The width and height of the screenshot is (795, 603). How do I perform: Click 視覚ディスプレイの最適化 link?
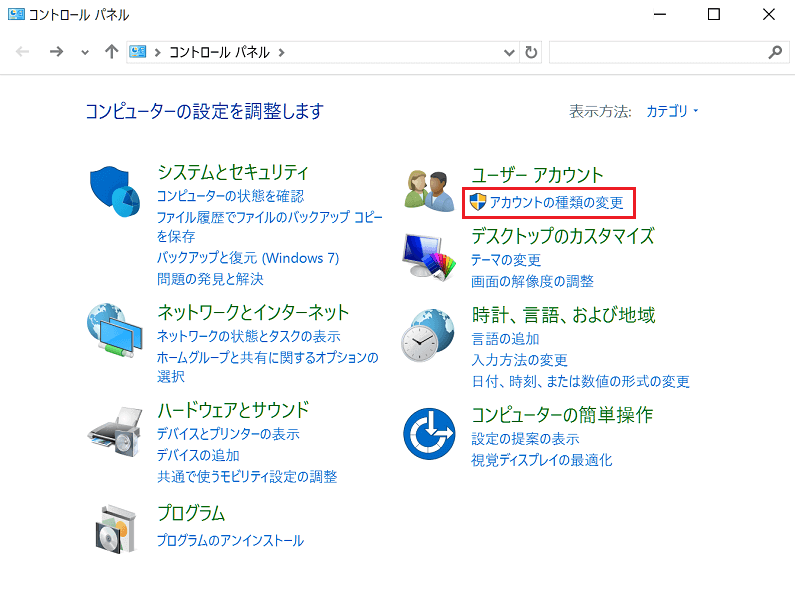click(541, 460)
